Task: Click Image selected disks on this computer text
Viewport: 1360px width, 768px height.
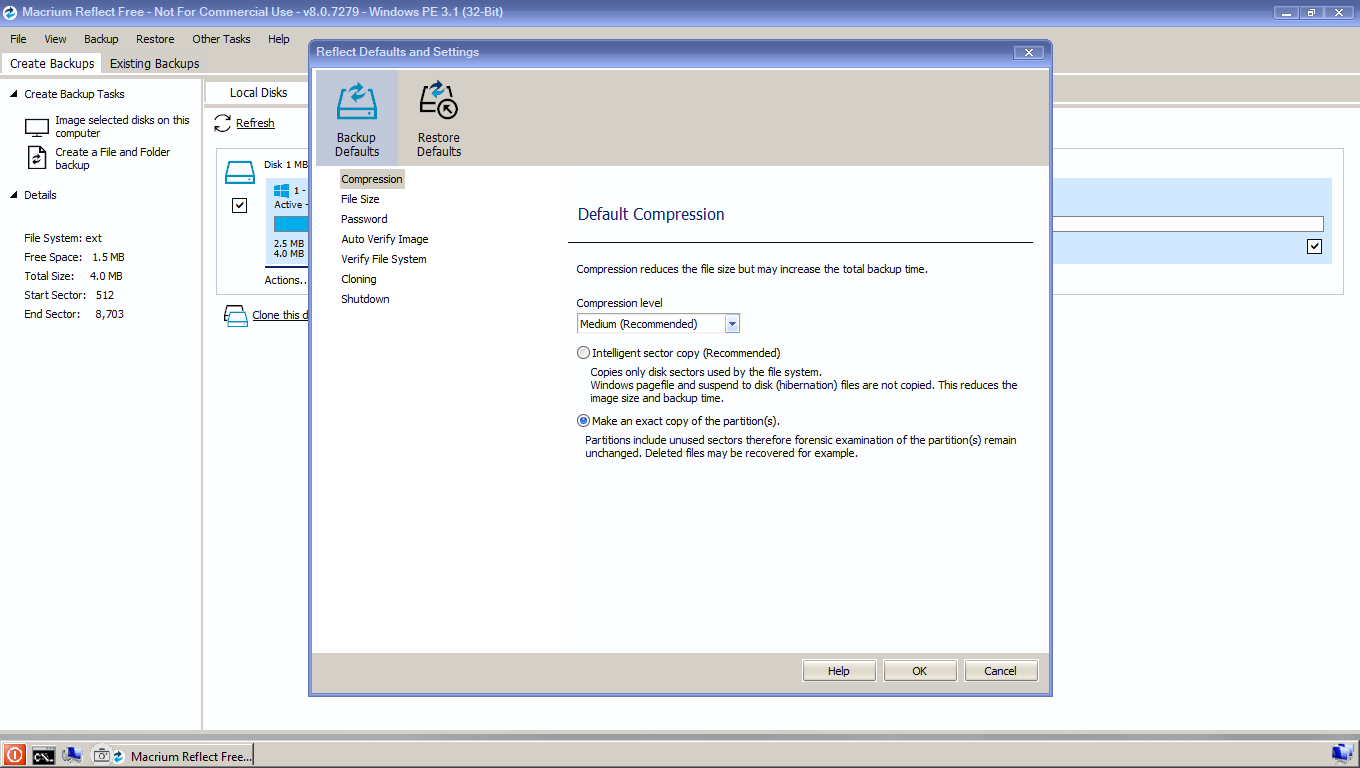Action: (x=122, y=126)
